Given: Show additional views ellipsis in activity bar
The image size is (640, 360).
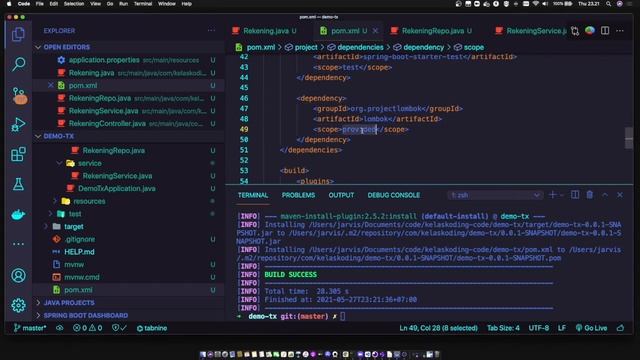Looking at the screenshot, I should click(x=18, y=244).
